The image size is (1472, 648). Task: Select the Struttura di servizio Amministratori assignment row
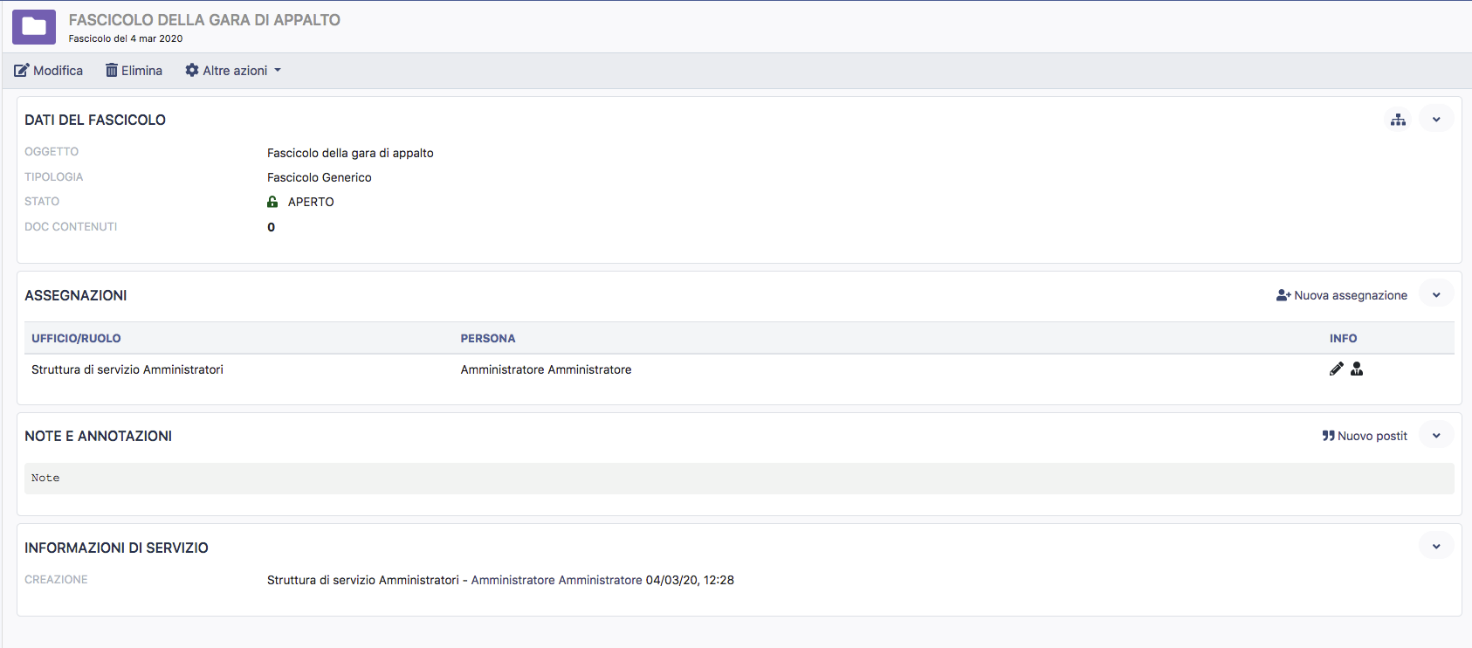click(x=127, y=370)
